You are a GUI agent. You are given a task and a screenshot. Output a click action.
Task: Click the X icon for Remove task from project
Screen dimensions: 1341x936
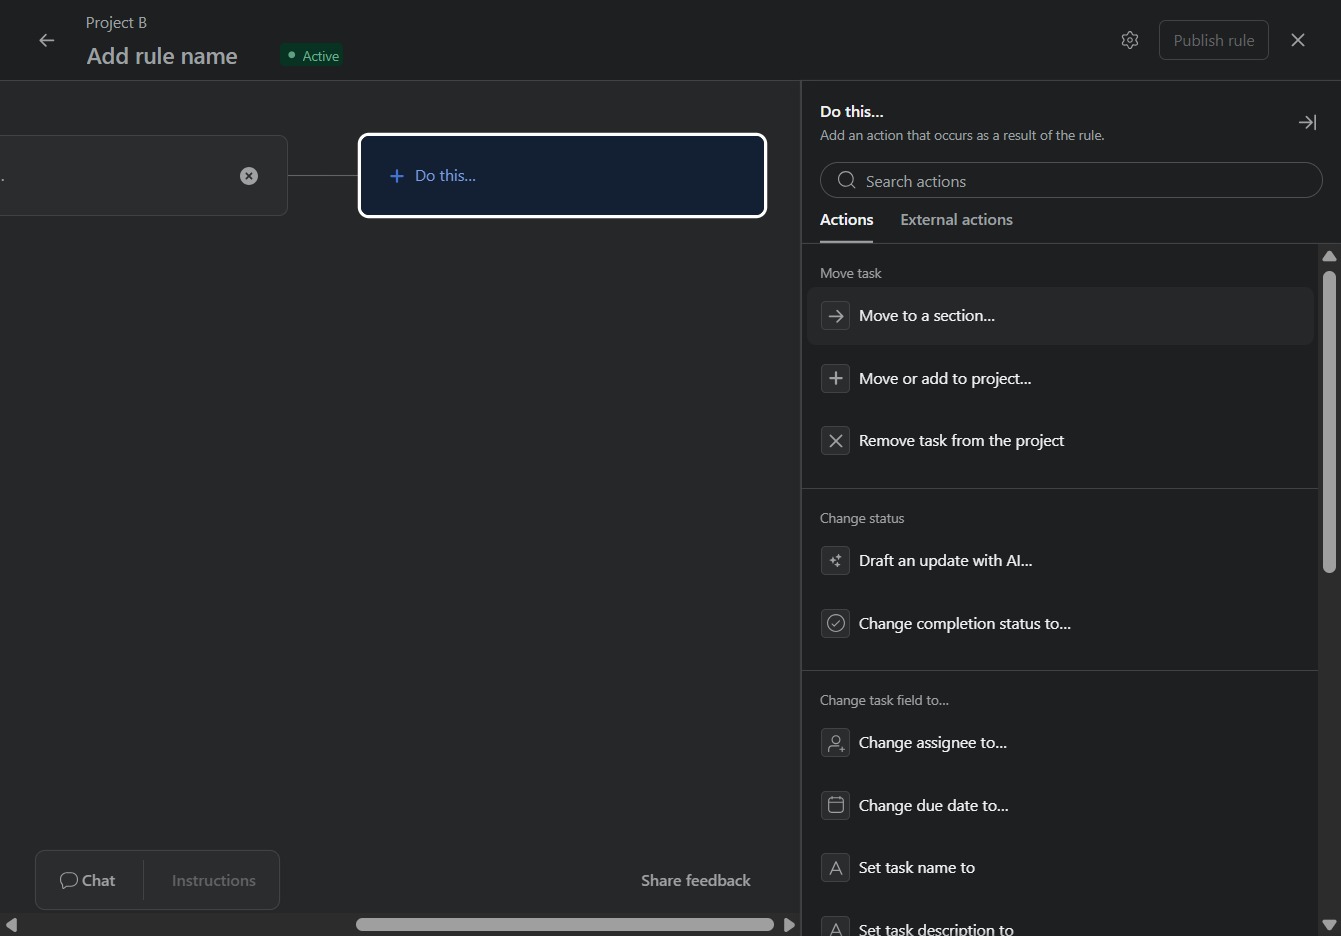coord(836,441)
